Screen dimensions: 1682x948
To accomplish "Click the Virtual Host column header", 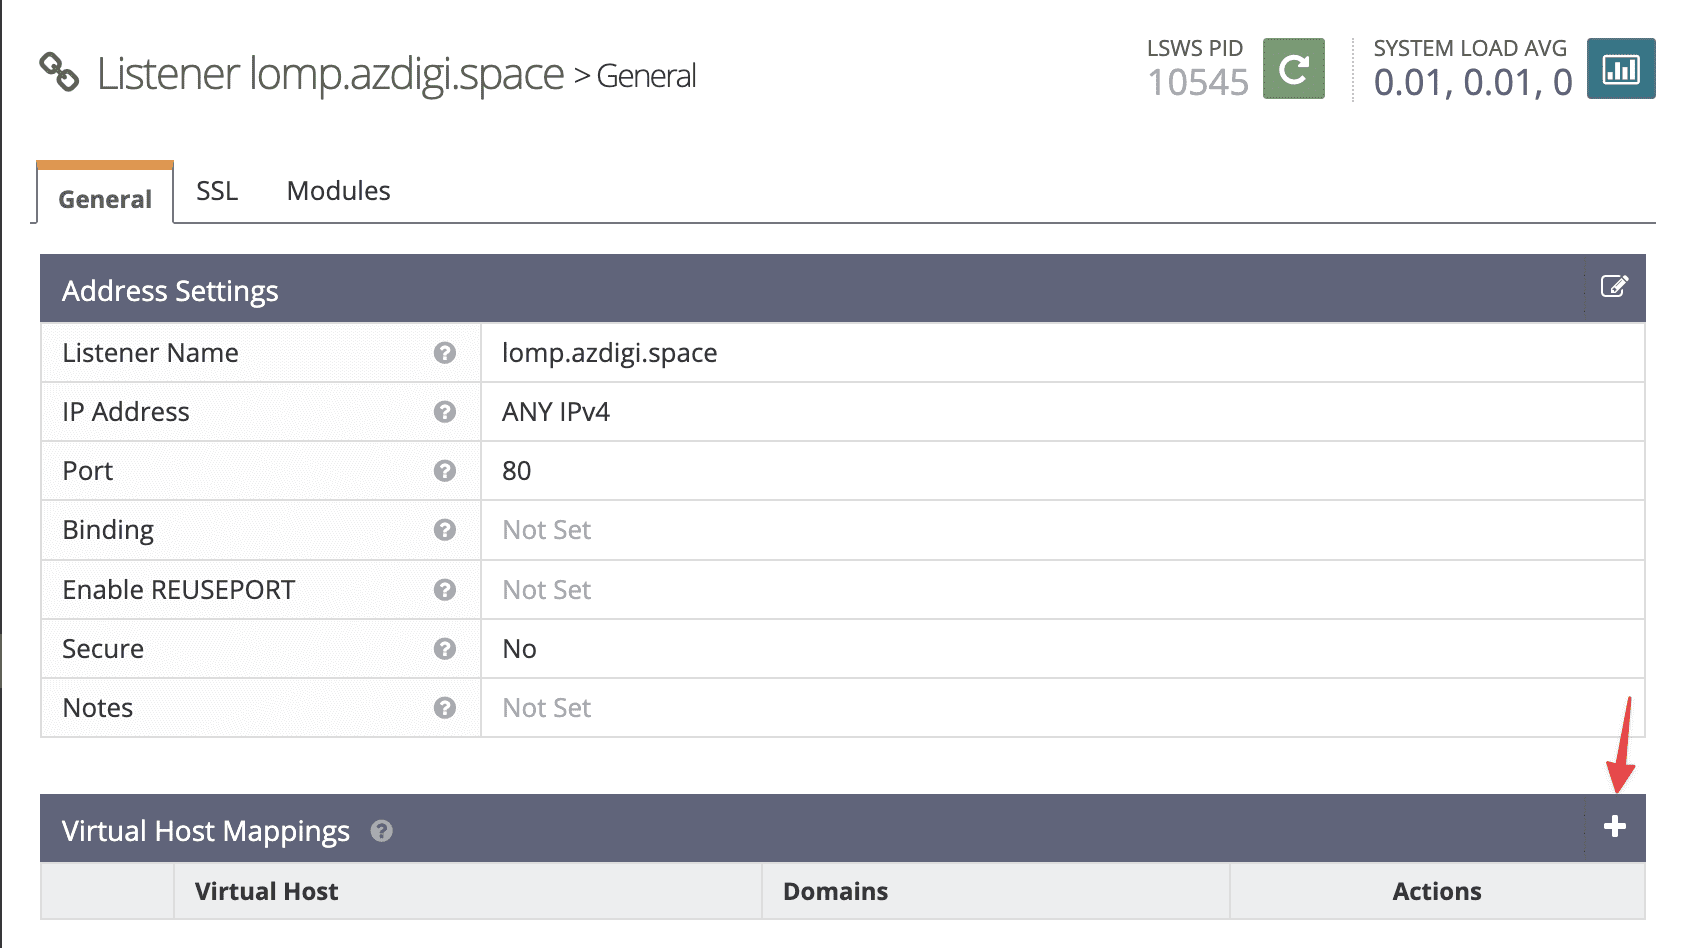I will pos(266,891).
